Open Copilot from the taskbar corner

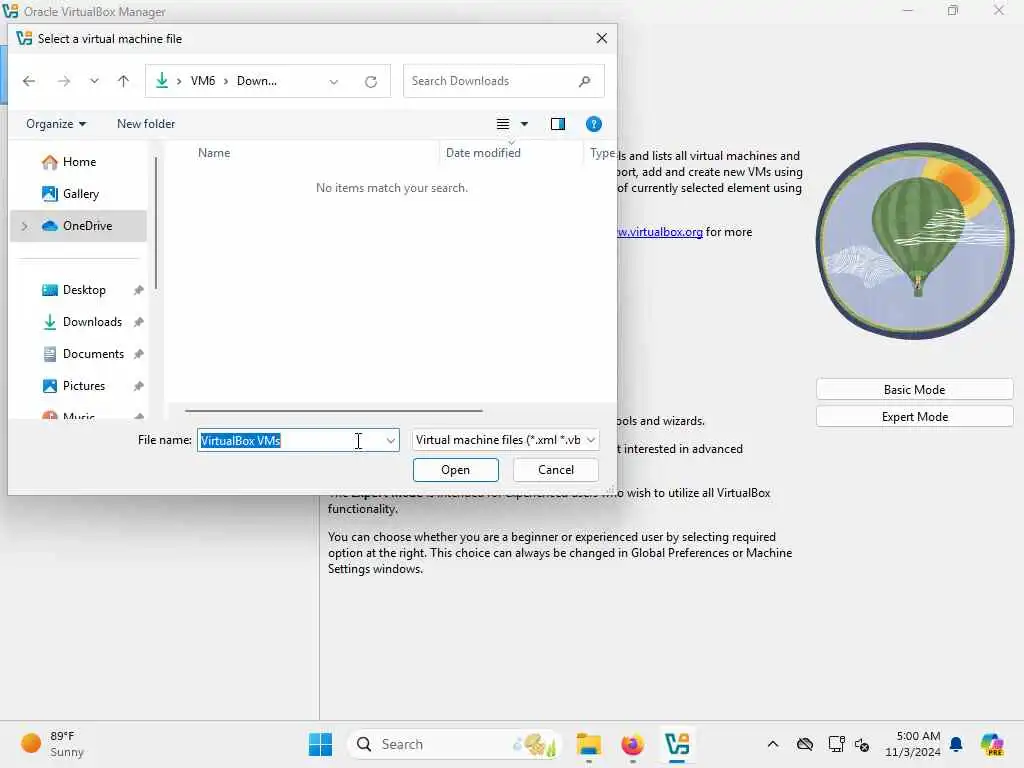point(991,744)
